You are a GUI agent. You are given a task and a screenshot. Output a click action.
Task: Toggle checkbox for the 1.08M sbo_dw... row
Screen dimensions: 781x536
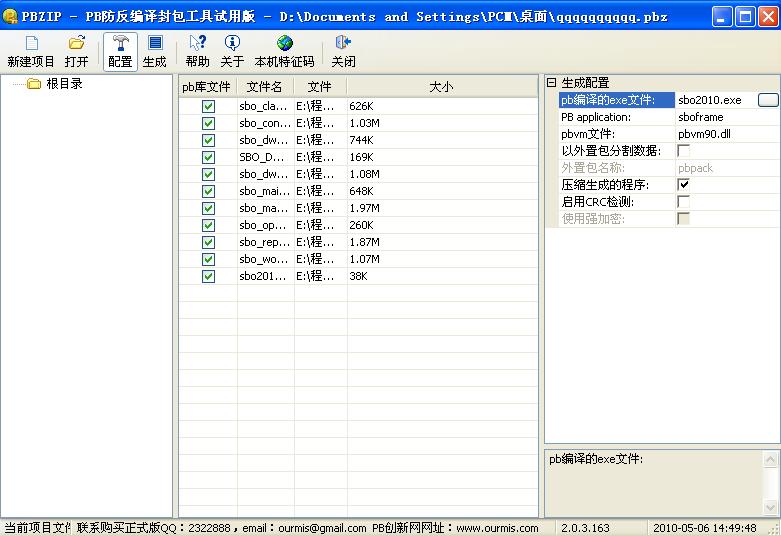pyautogui.click(x=208, y=174)
